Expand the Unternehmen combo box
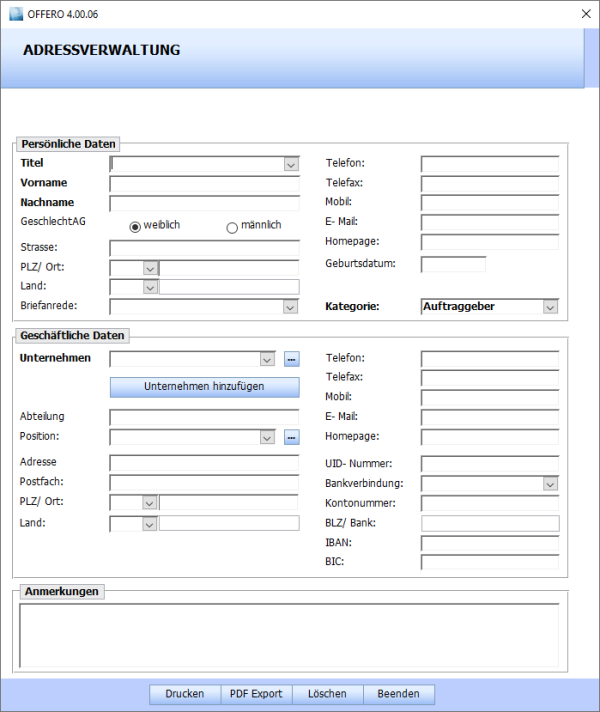 tap(268, 359)
